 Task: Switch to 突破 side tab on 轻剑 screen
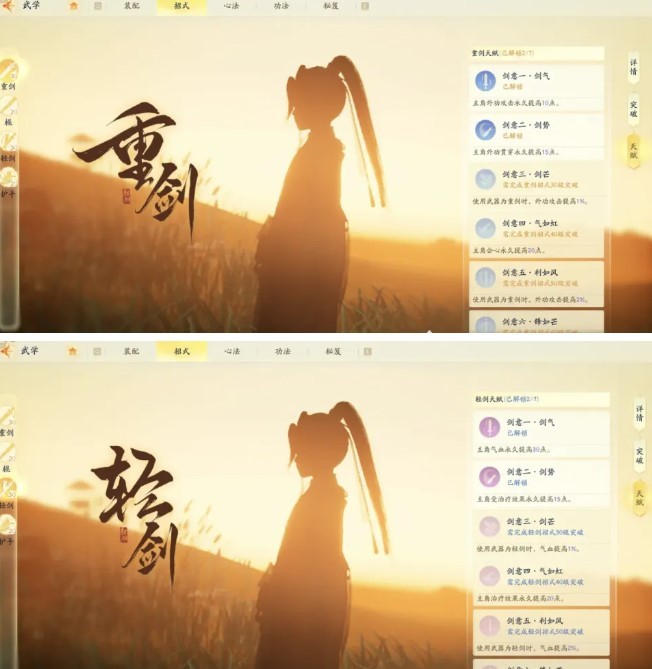(x=639, y=456)
